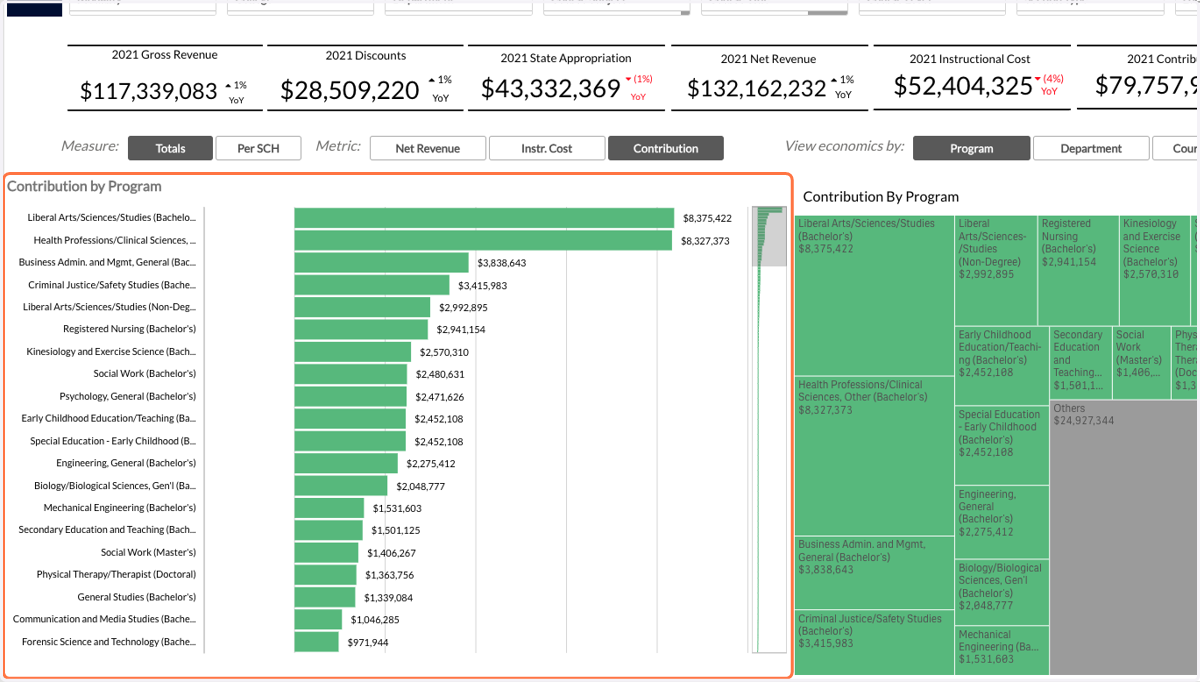
Task: View economics by Department
Action: [1091, 148]
